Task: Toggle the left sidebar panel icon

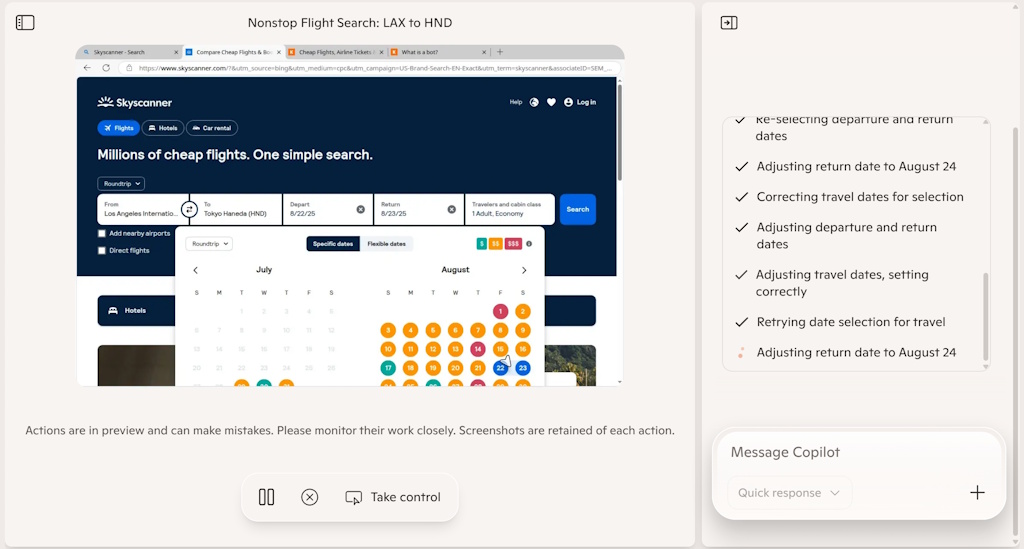Action: point(25,23)
